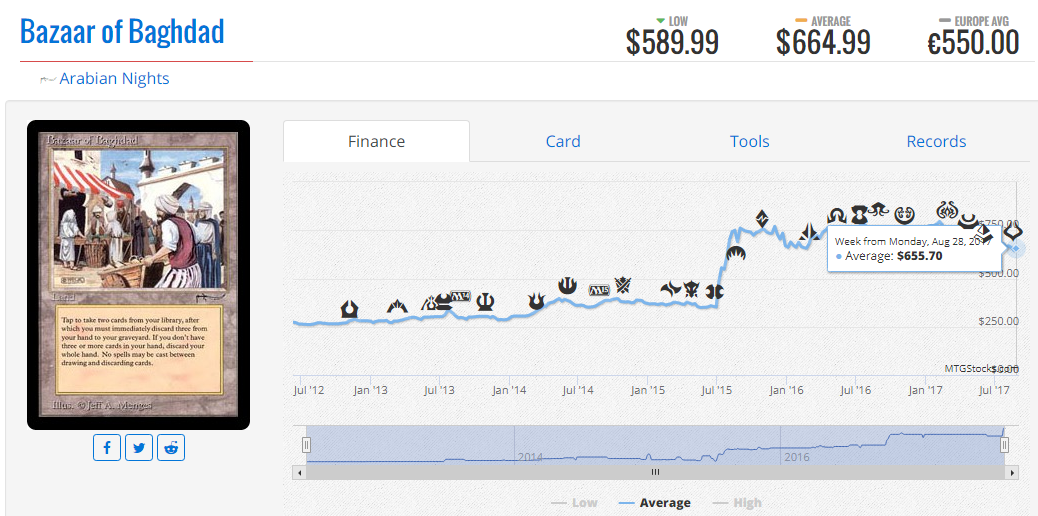Select the Battle for Zendikar diamond marker
Image resolution: width=1038 pixels, height=516 pixels.
762,218
